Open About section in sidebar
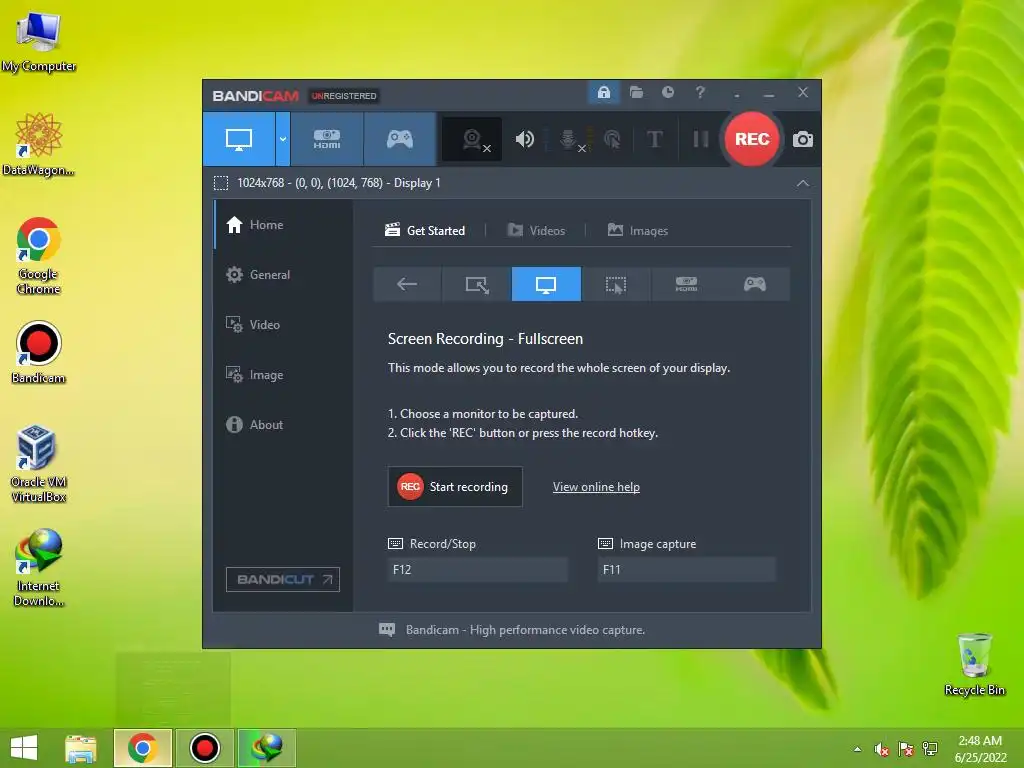 [x=283, y=424]
